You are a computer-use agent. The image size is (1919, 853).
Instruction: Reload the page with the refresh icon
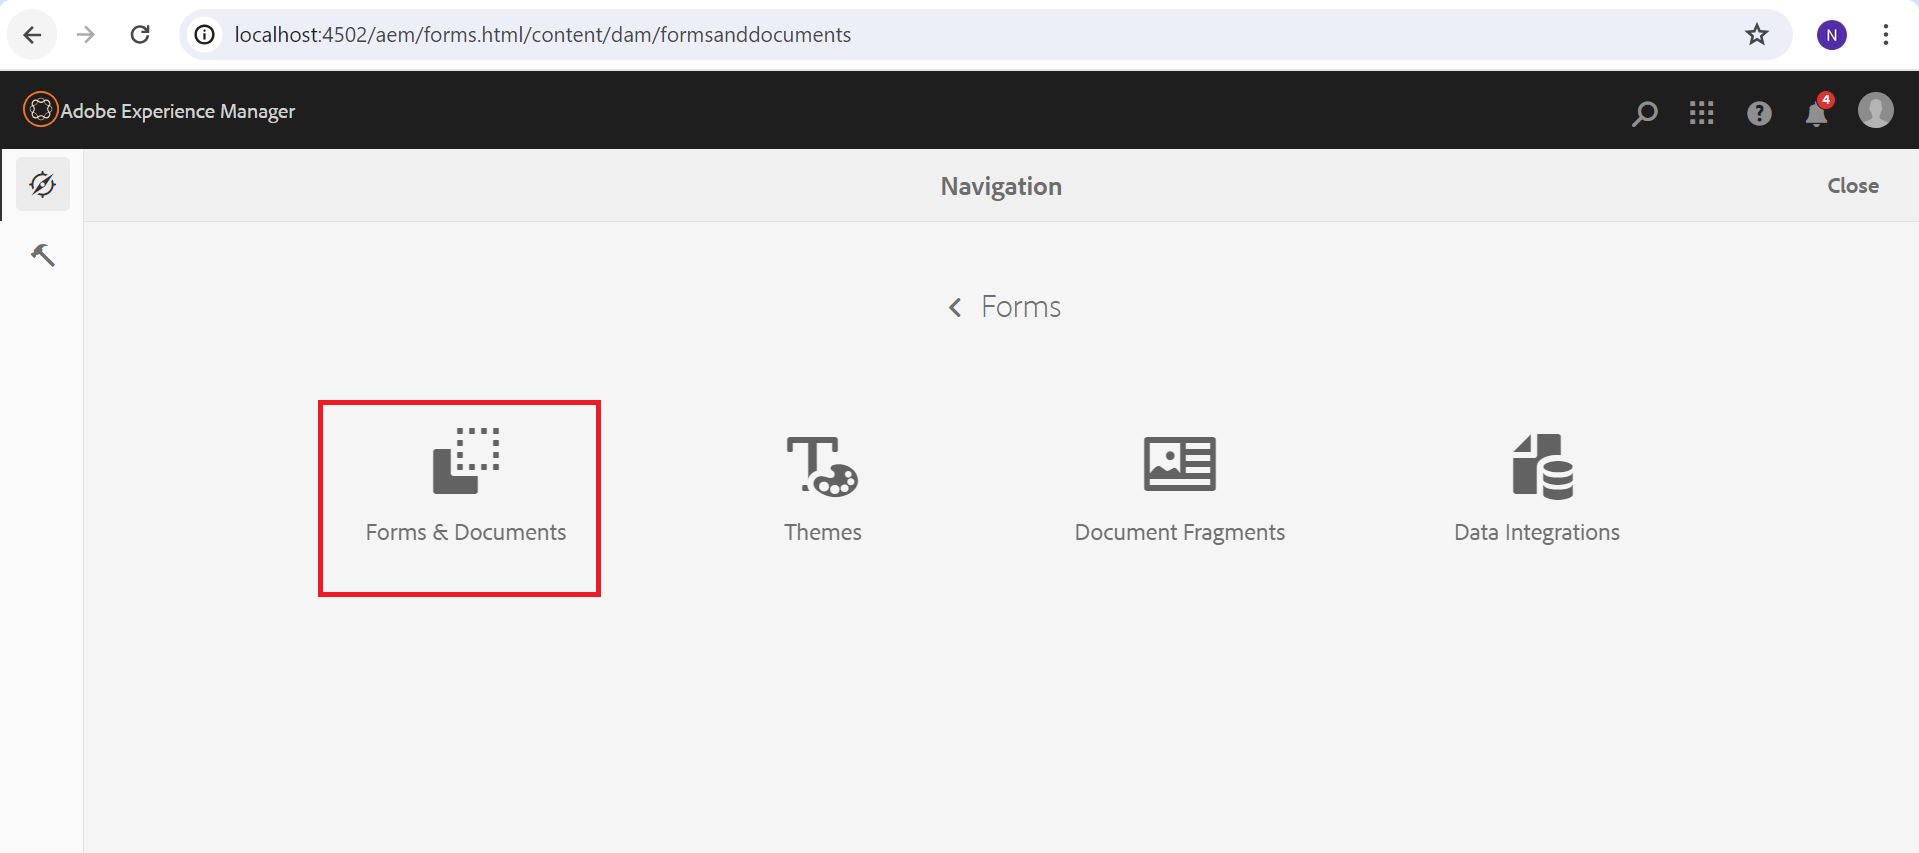(x=140, y=35)
